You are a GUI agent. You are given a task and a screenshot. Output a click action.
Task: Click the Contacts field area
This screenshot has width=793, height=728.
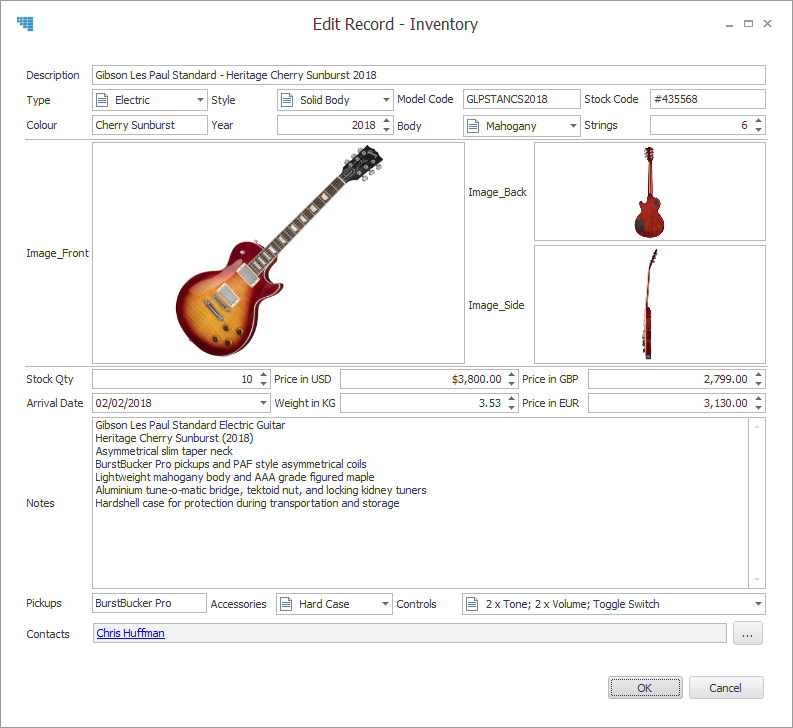410,633
